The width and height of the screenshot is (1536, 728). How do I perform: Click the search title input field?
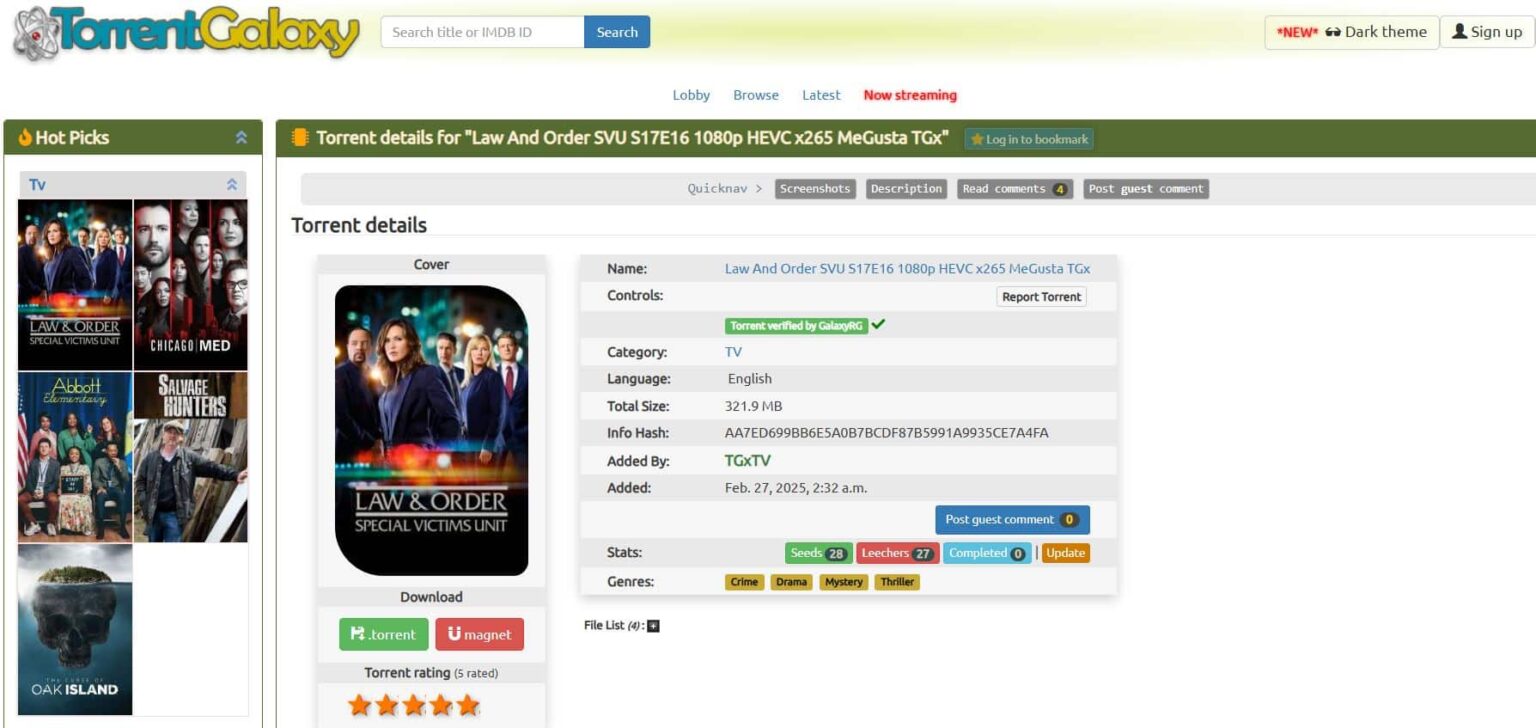pyautogui.click(x=480, y=31)
